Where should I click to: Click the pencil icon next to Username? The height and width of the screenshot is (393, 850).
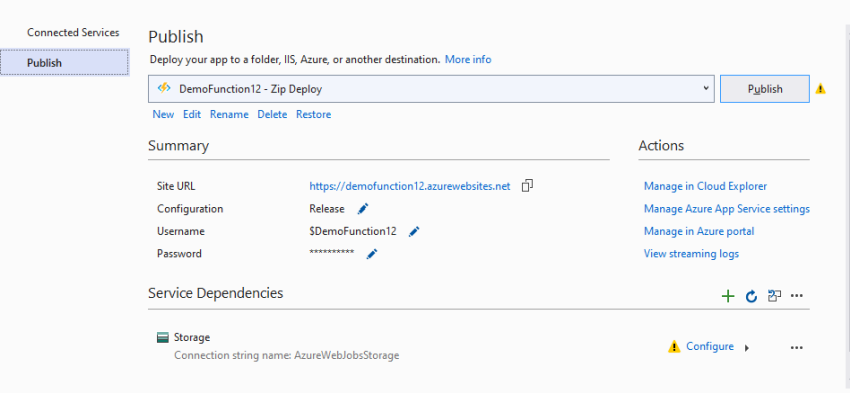[414, 231]
